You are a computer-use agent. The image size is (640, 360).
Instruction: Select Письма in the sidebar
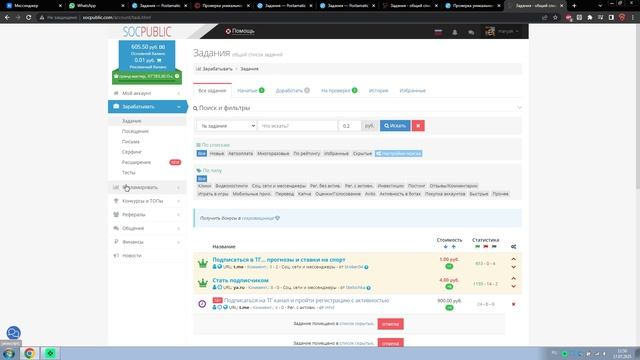(131, 142)
